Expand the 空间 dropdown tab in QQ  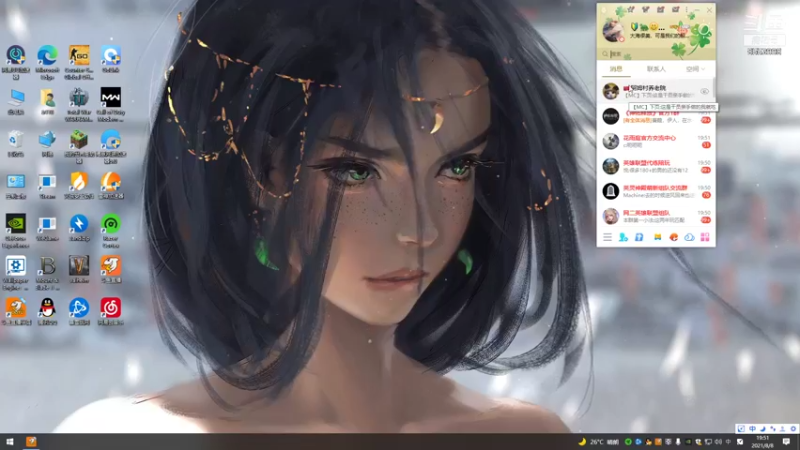tap(695, 69)
